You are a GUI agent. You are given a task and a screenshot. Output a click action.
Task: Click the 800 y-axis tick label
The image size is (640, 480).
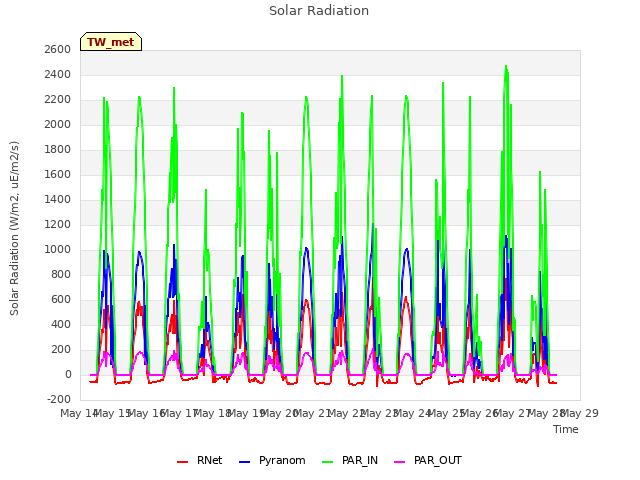tap(61, 275)
